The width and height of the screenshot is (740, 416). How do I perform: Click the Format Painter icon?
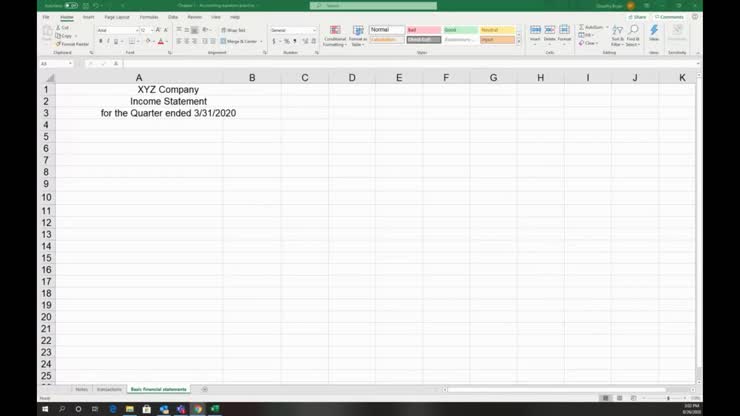coord(73,44)
